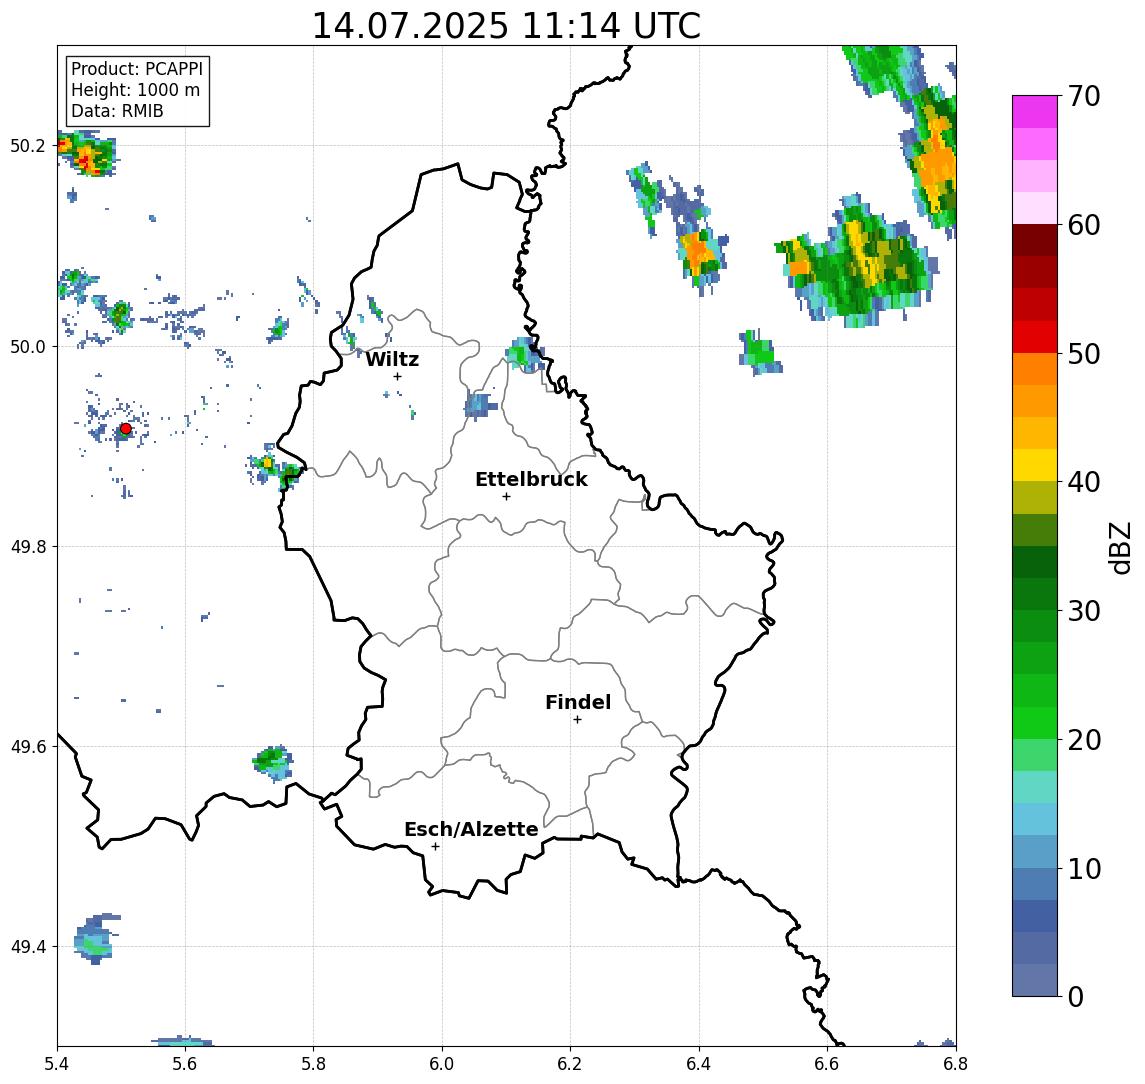Click the 50.2 latitude axis label
The height and width of the screenshot is (1084, 1145).
(28, 145)
